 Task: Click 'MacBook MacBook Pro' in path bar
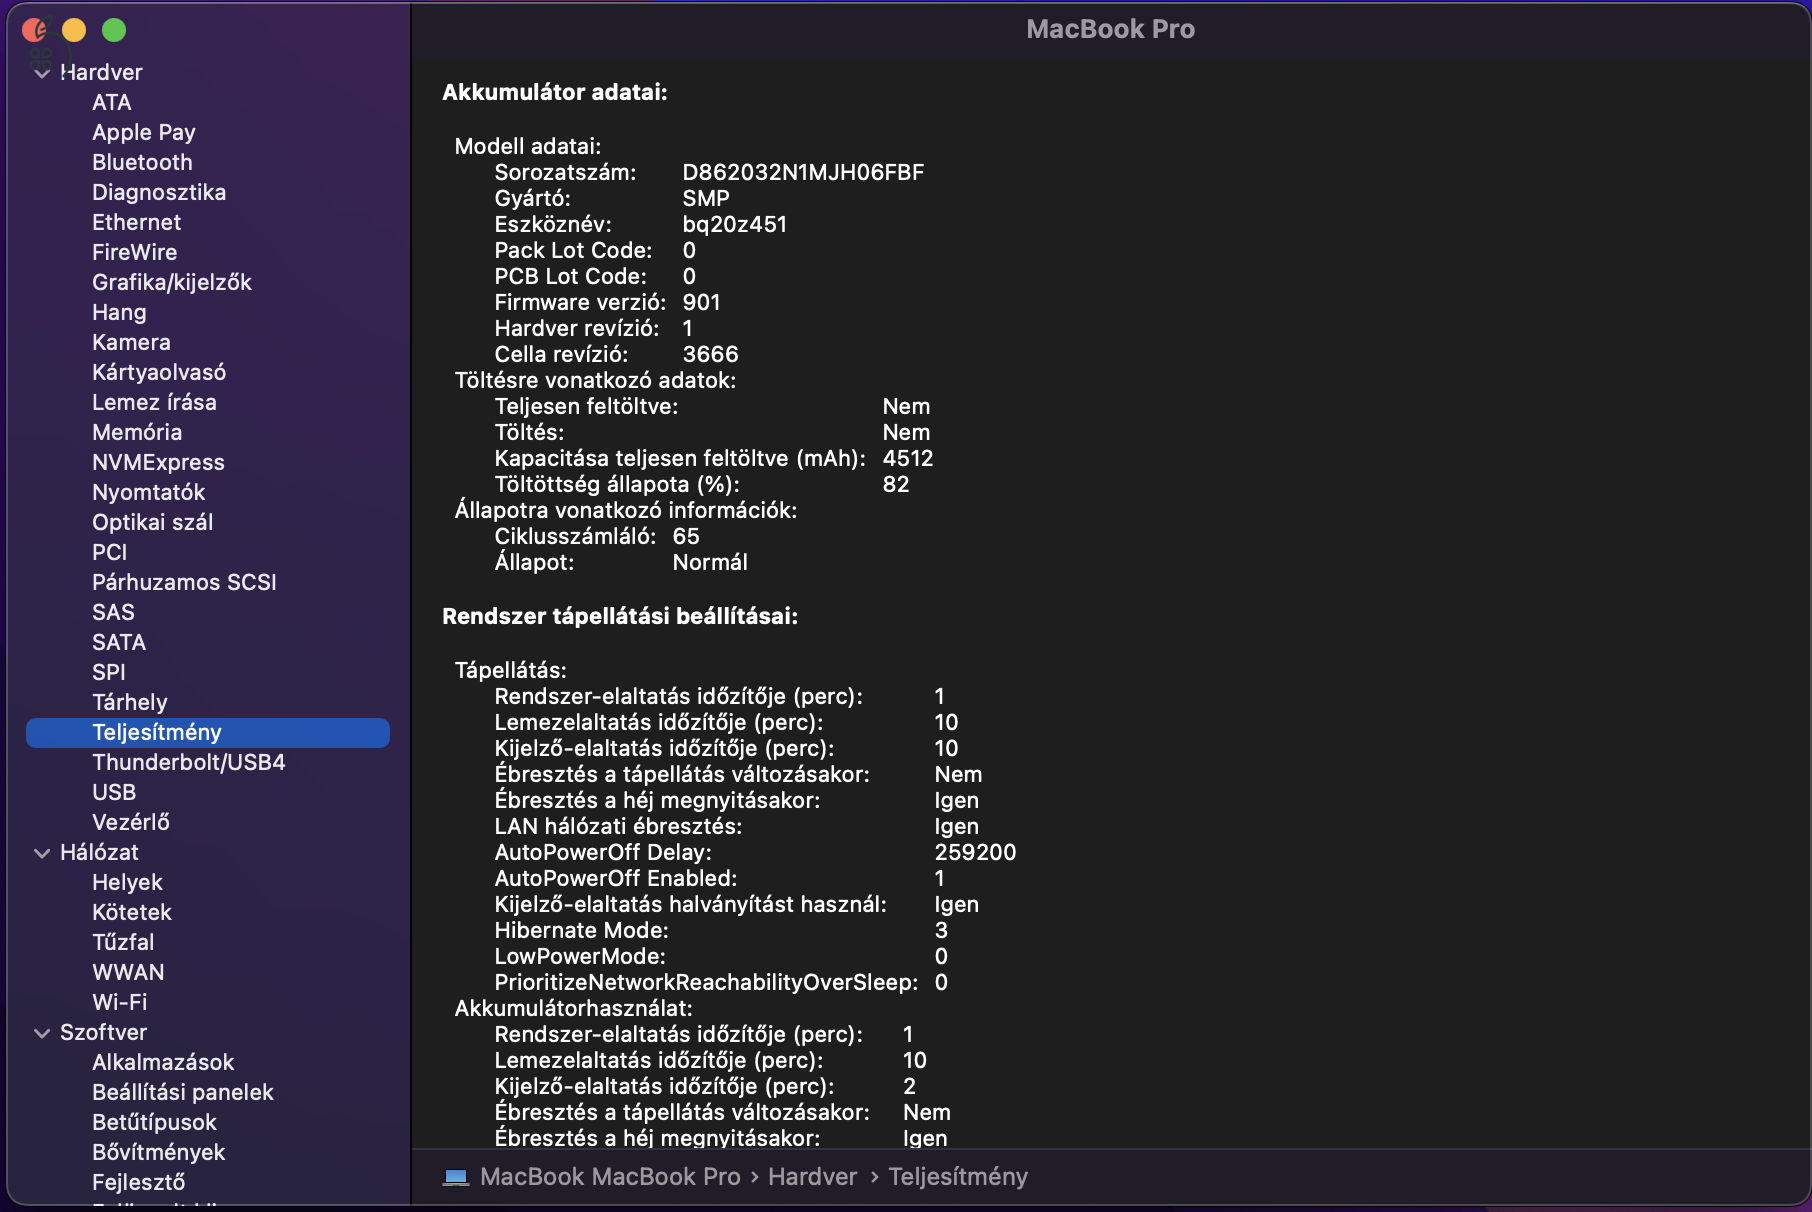(x=610, y=1177)
